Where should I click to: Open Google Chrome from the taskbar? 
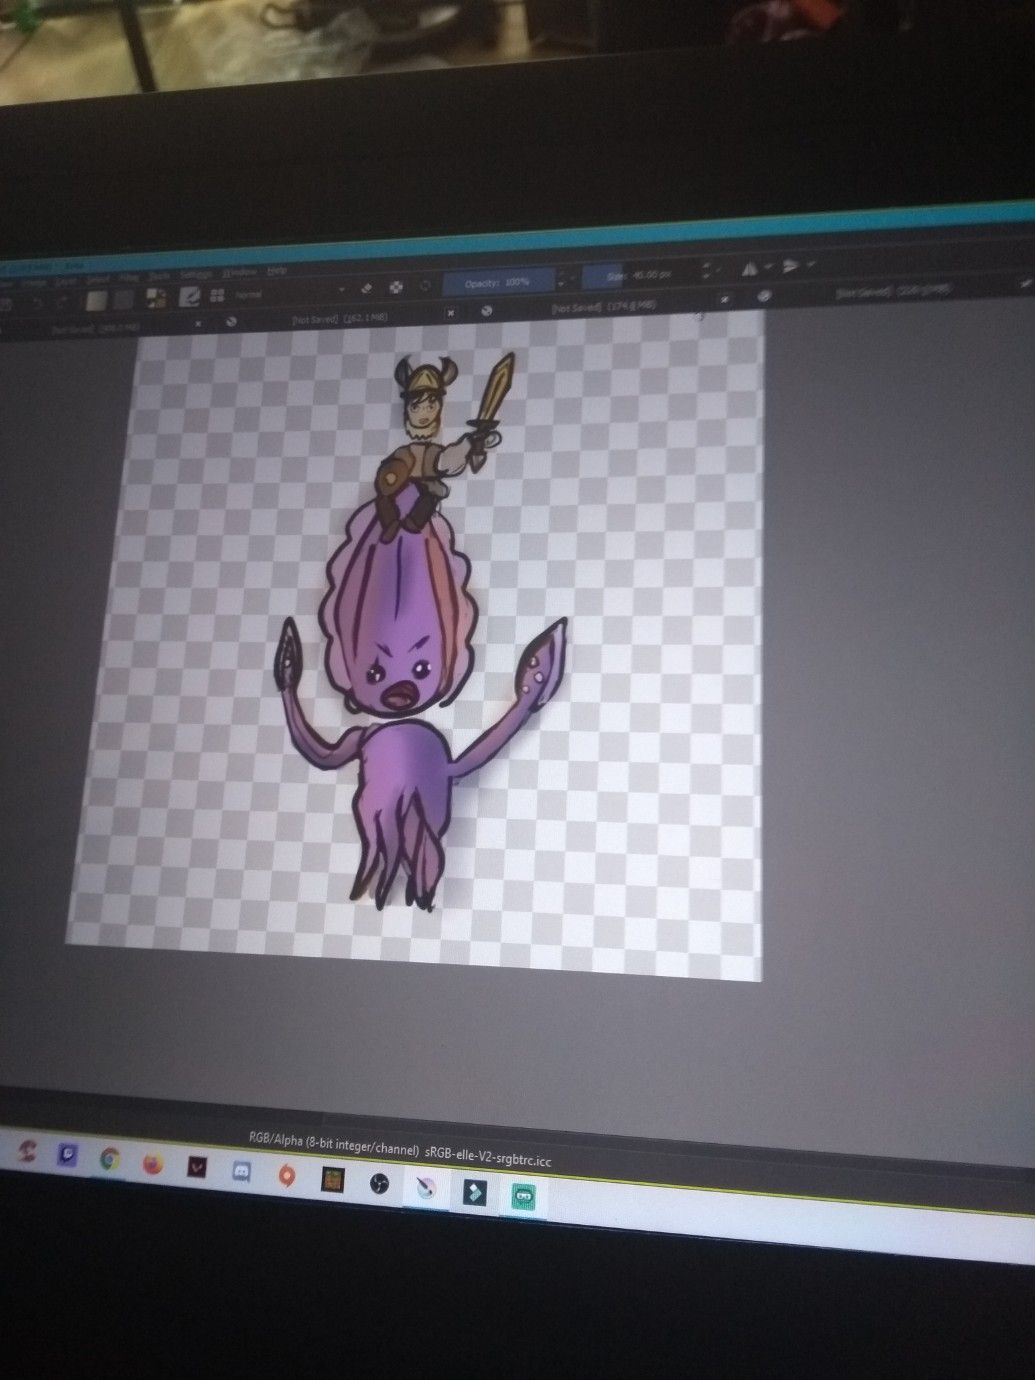[x=110, y=1159]
